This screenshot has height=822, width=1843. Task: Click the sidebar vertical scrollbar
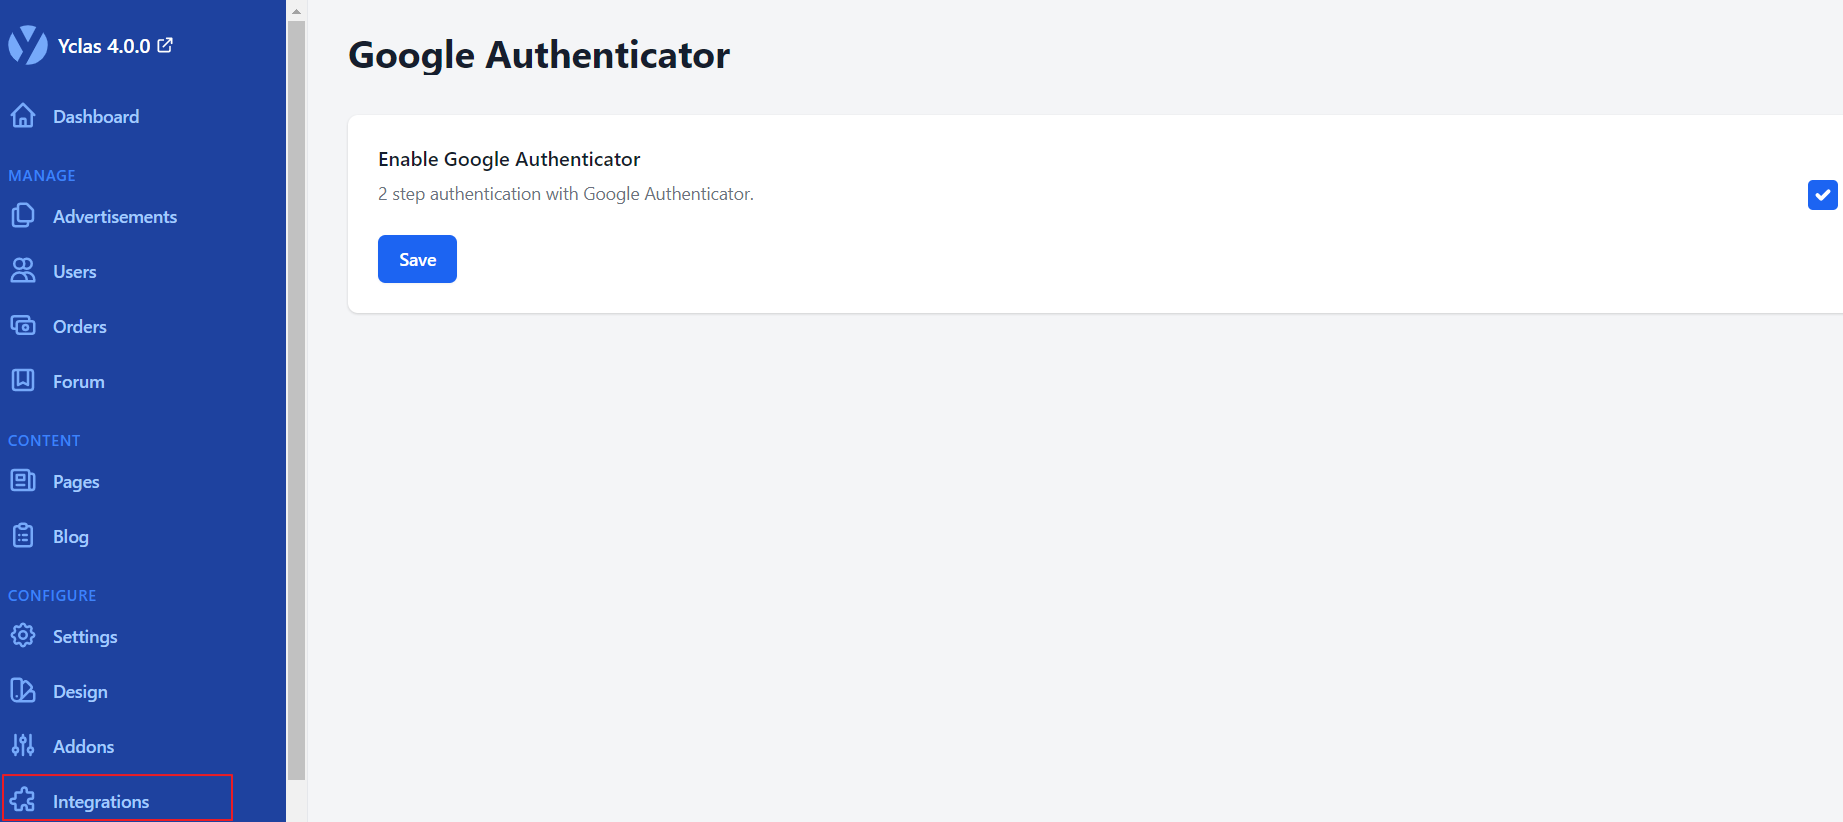[x=296, y=400]
